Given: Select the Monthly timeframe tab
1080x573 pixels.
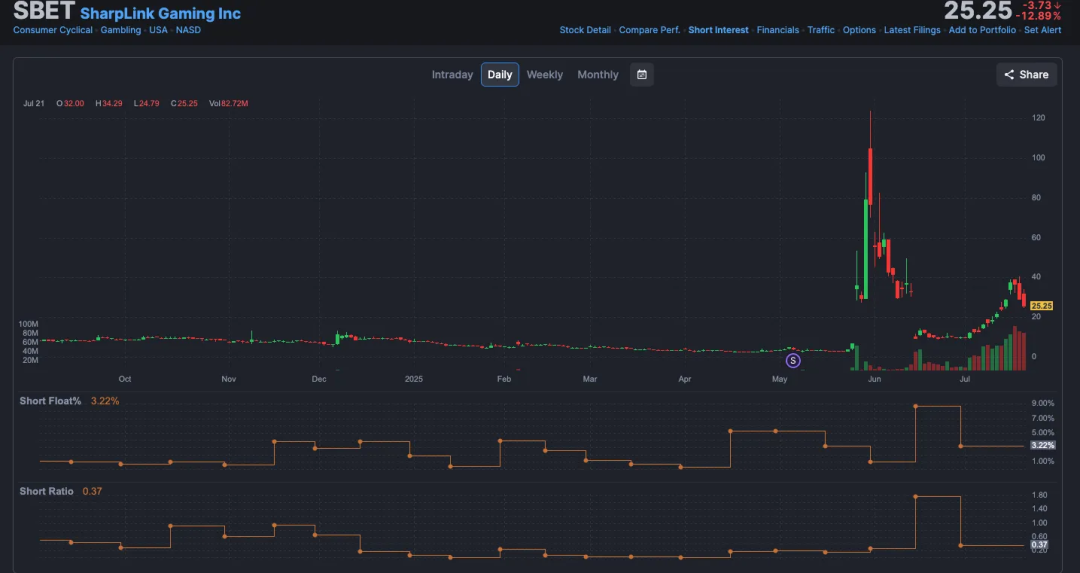Looking at the screenshot, I should click(598, 75).
